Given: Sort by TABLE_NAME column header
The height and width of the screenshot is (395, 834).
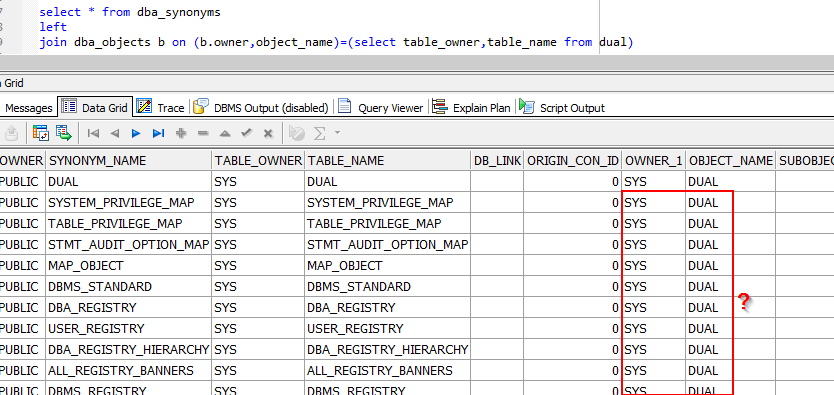Looking at the screenshot, I should [x=387, y=161].
